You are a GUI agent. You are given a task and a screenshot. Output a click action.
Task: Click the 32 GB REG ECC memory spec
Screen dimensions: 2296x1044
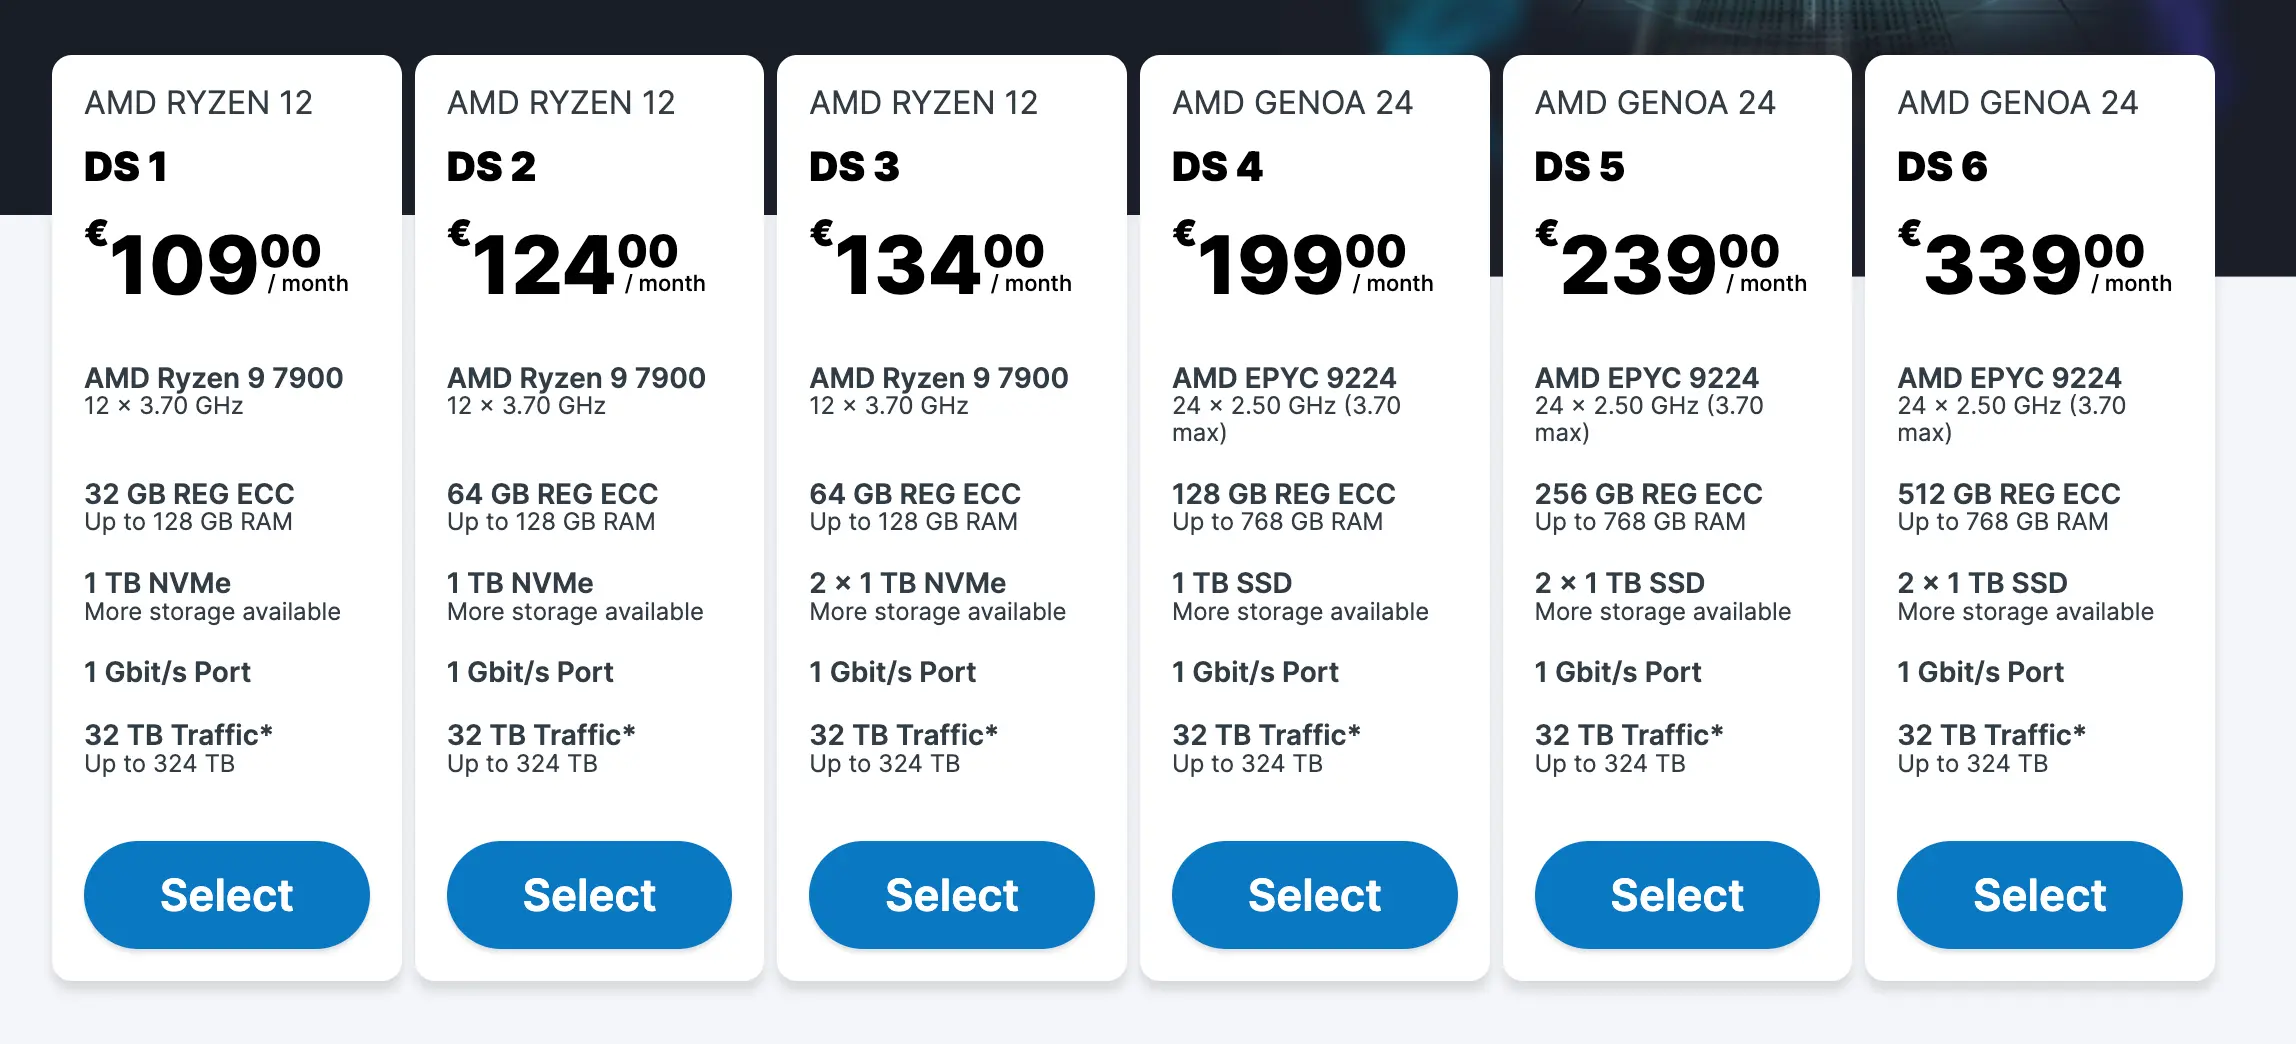[x=189, y=494]
